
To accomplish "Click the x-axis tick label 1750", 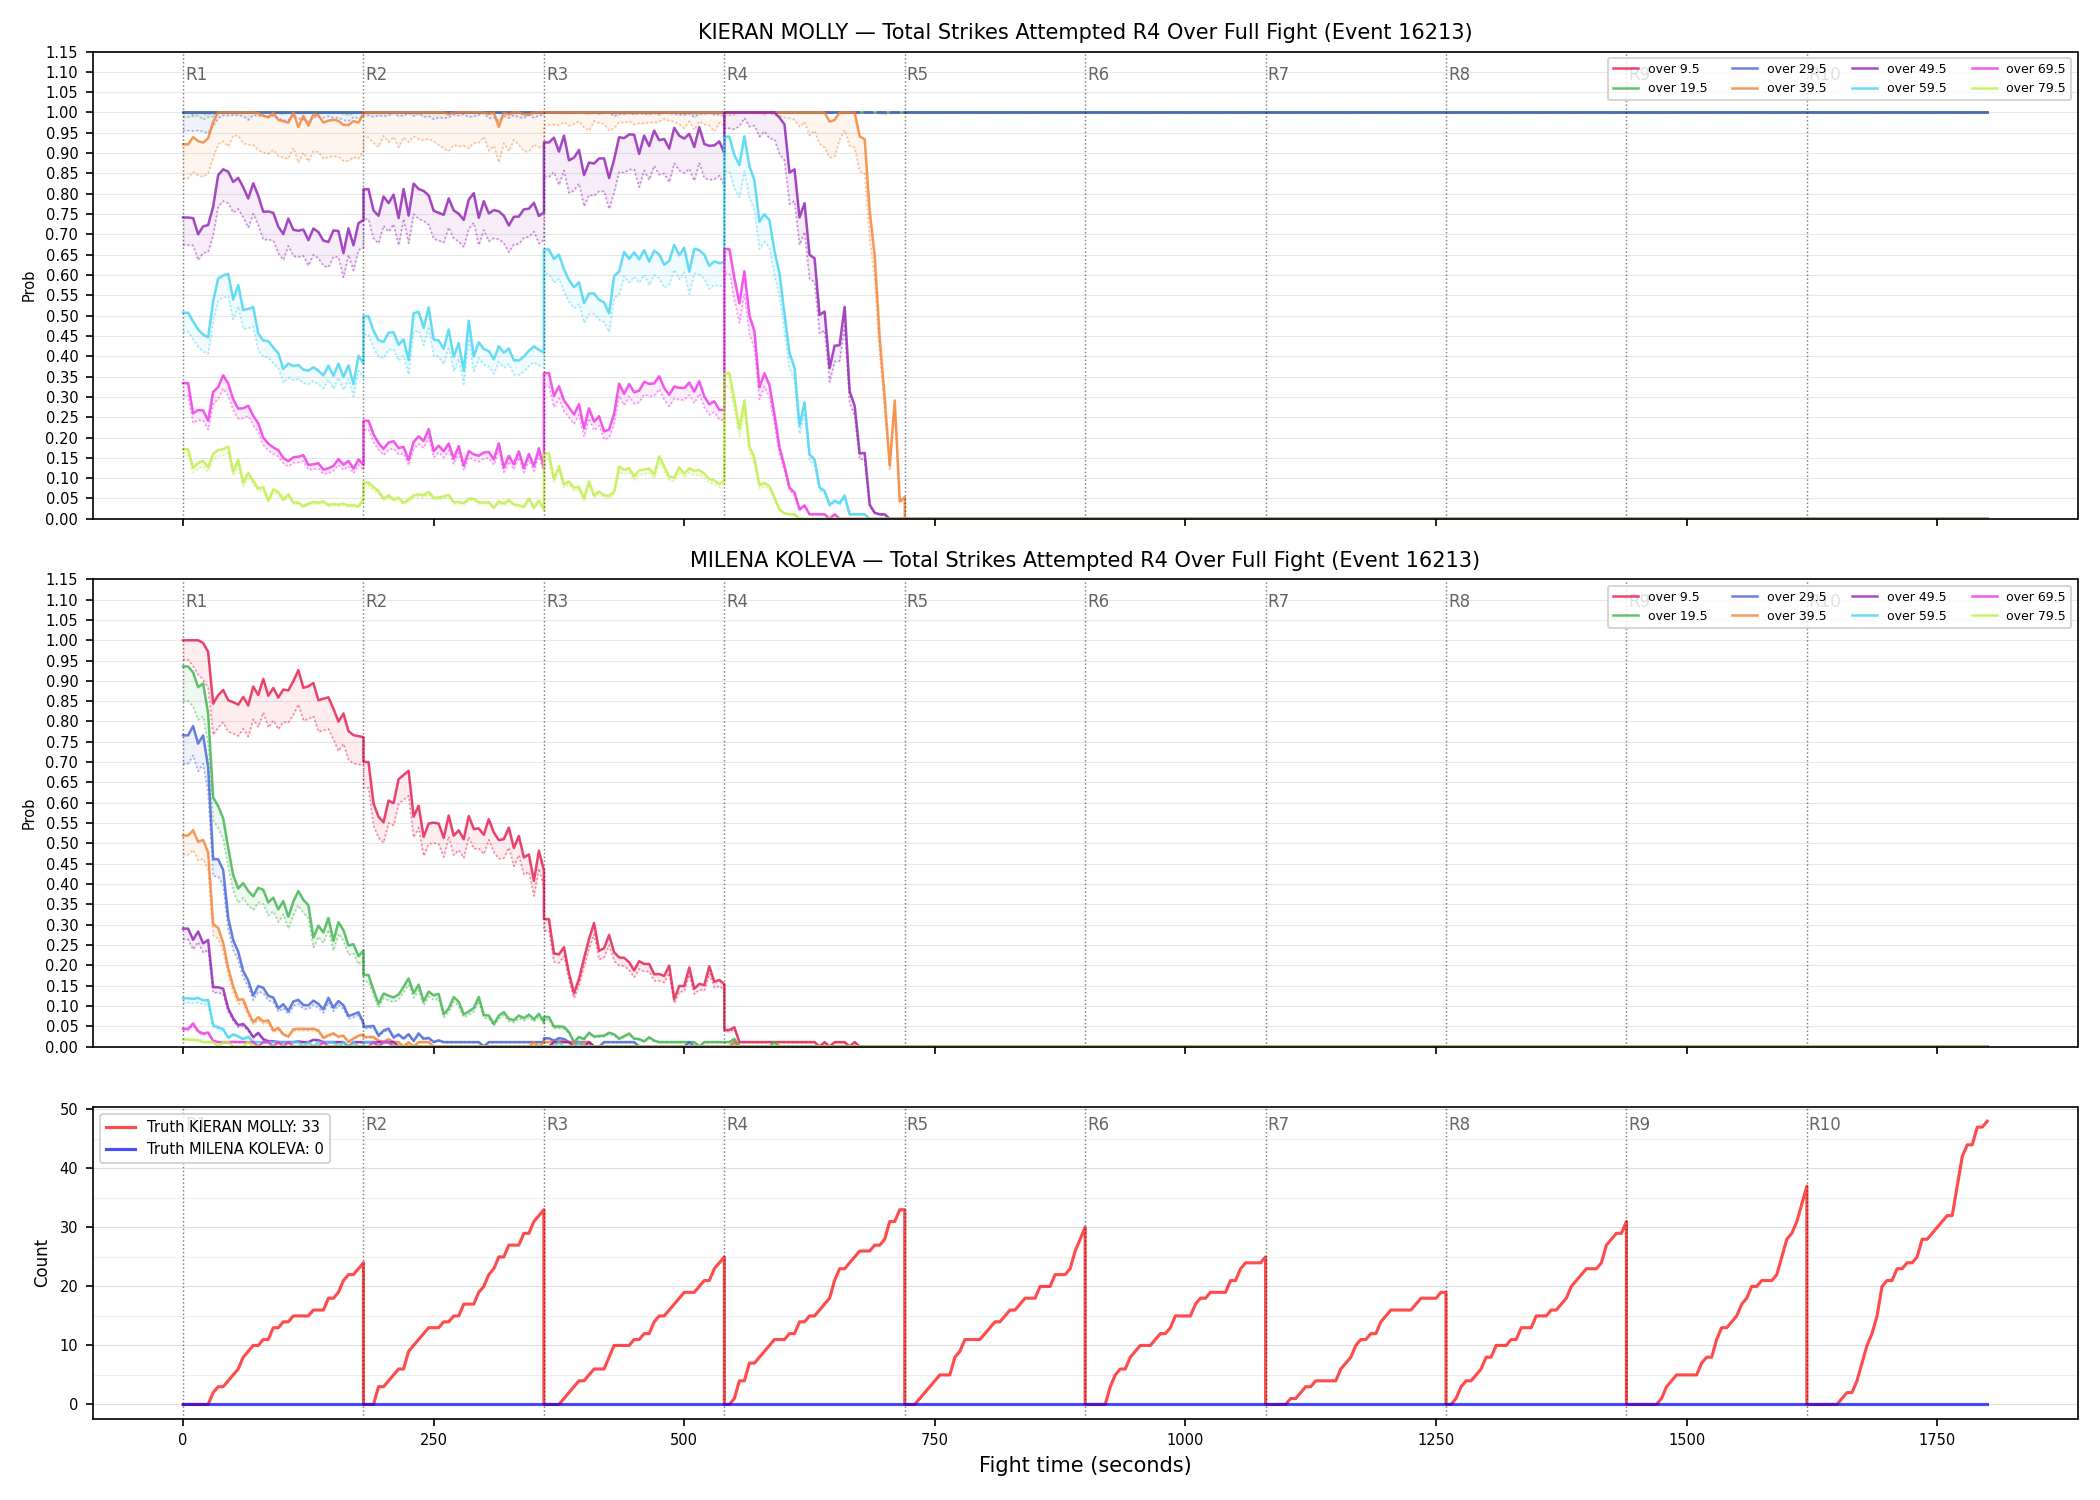I will point(1937,1440).
